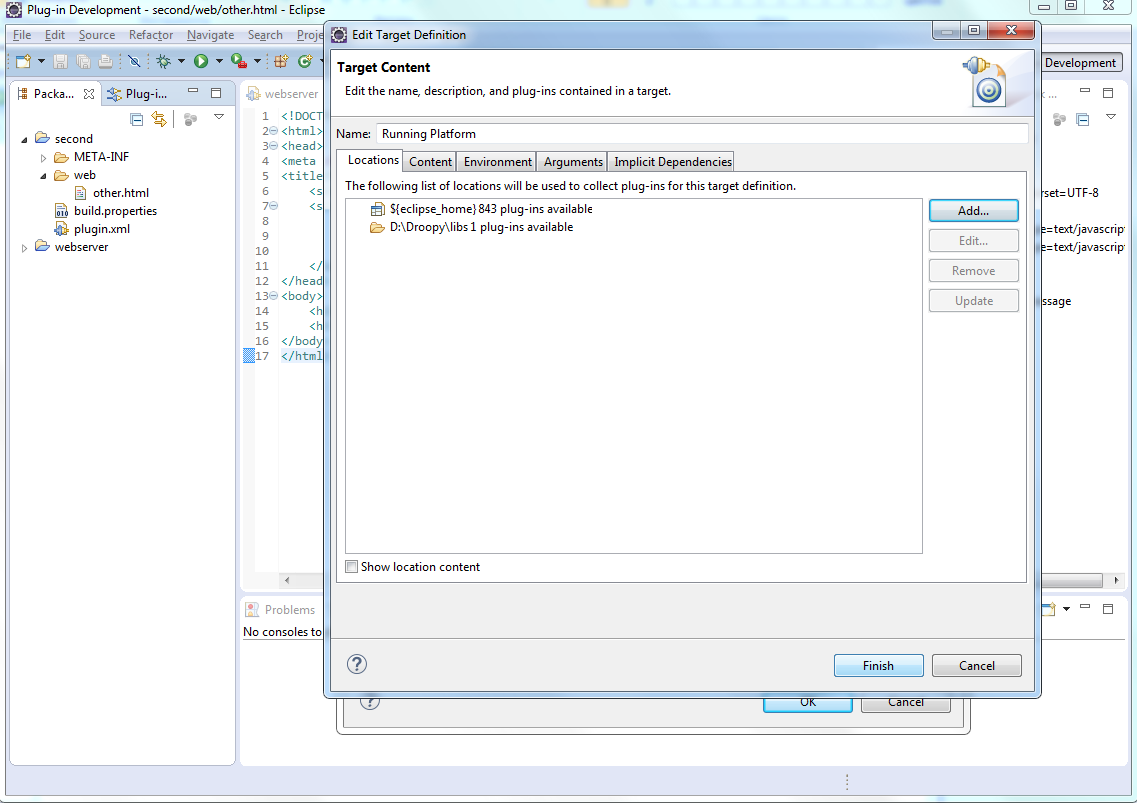The height and width of the screenshot is (803, 1137).
Task: Click the dialog help question mark icon
Action: (x=357, y=664)
